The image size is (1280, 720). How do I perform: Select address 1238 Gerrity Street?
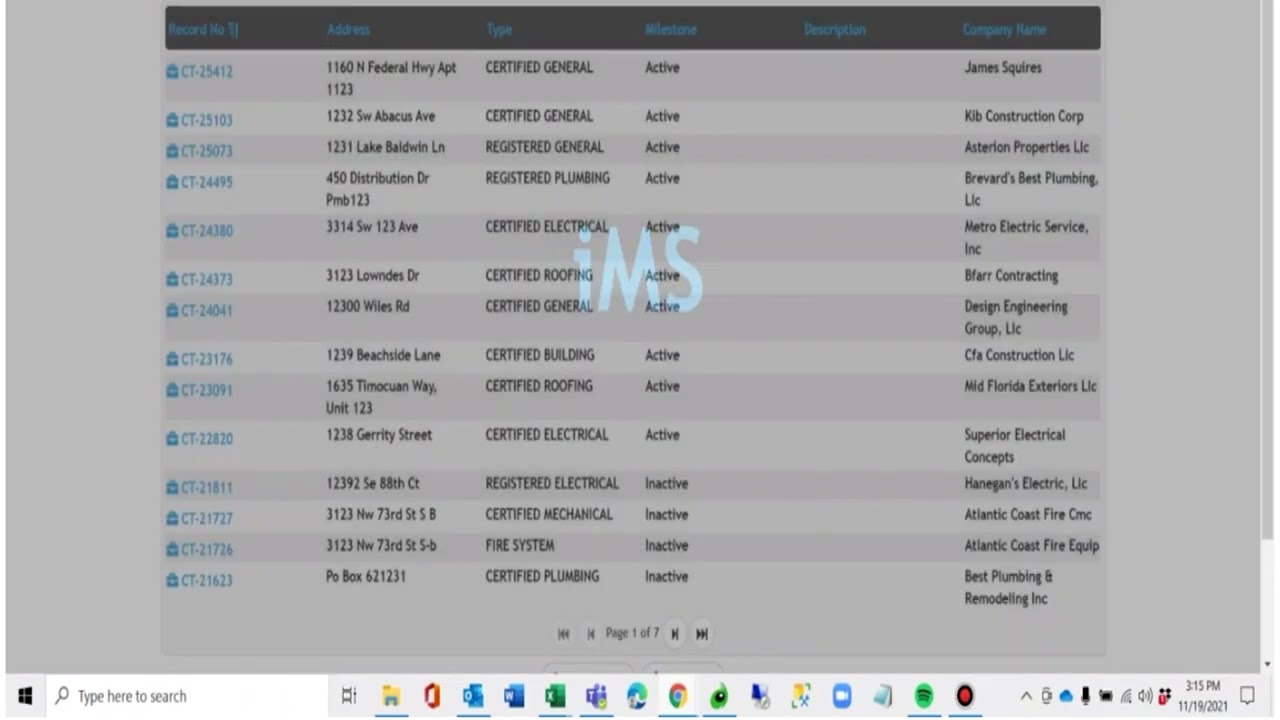(x=379, y=435)
